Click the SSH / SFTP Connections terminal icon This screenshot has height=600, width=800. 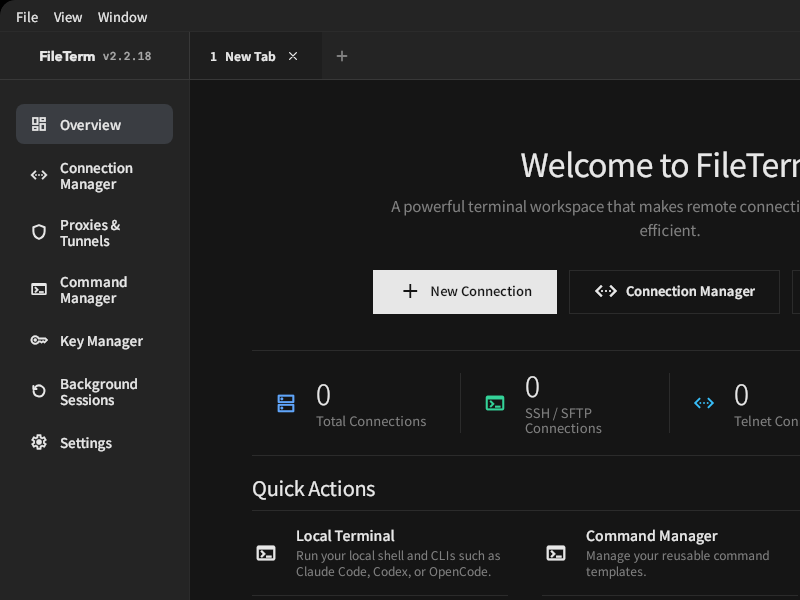click(x=495, y=403)
